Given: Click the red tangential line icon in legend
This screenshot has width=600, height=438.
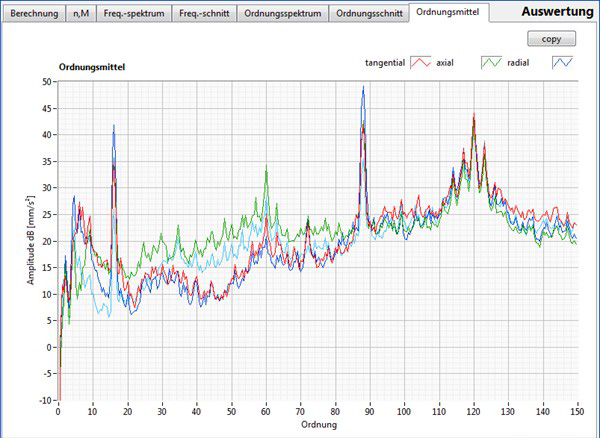Looking at the screenshot, I should pyautogui.click(x=421, y=62).
